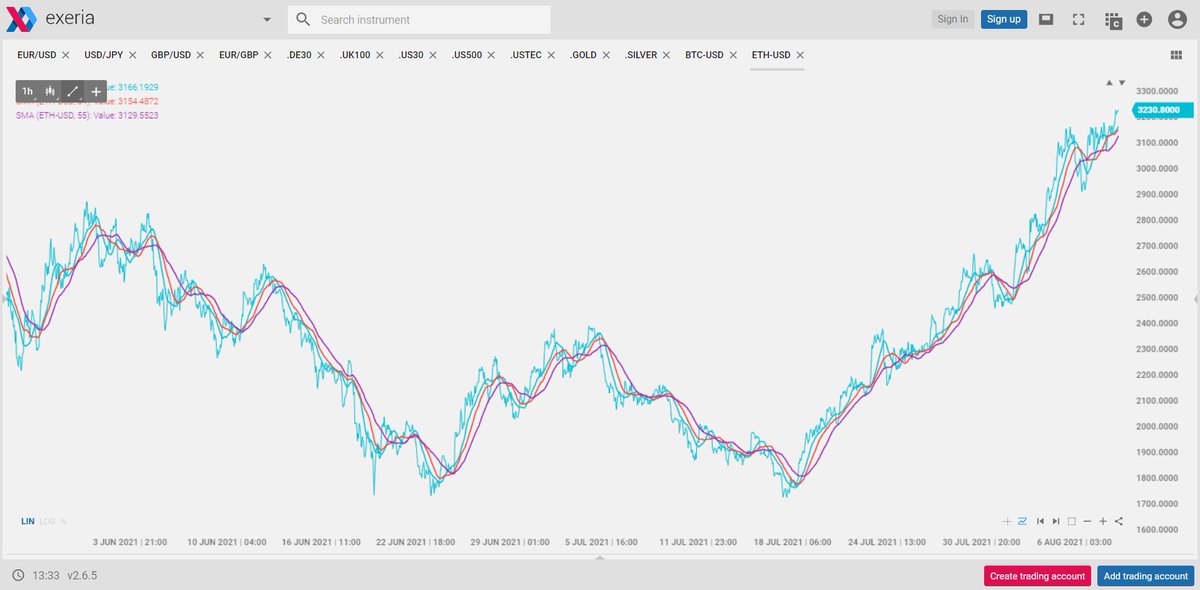Screen dimensions: 1200x590
Task: Click the Sign In button
Action: [951, 19]
